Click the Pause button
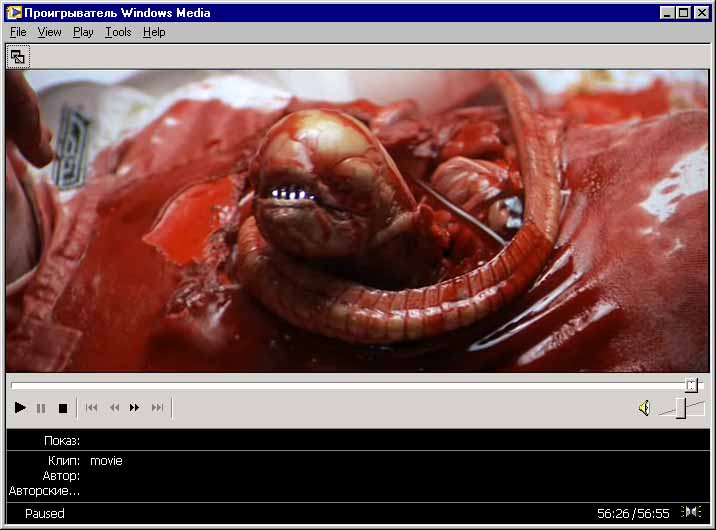716x530 pixels. pyautogui.click(x=41, y=408)
